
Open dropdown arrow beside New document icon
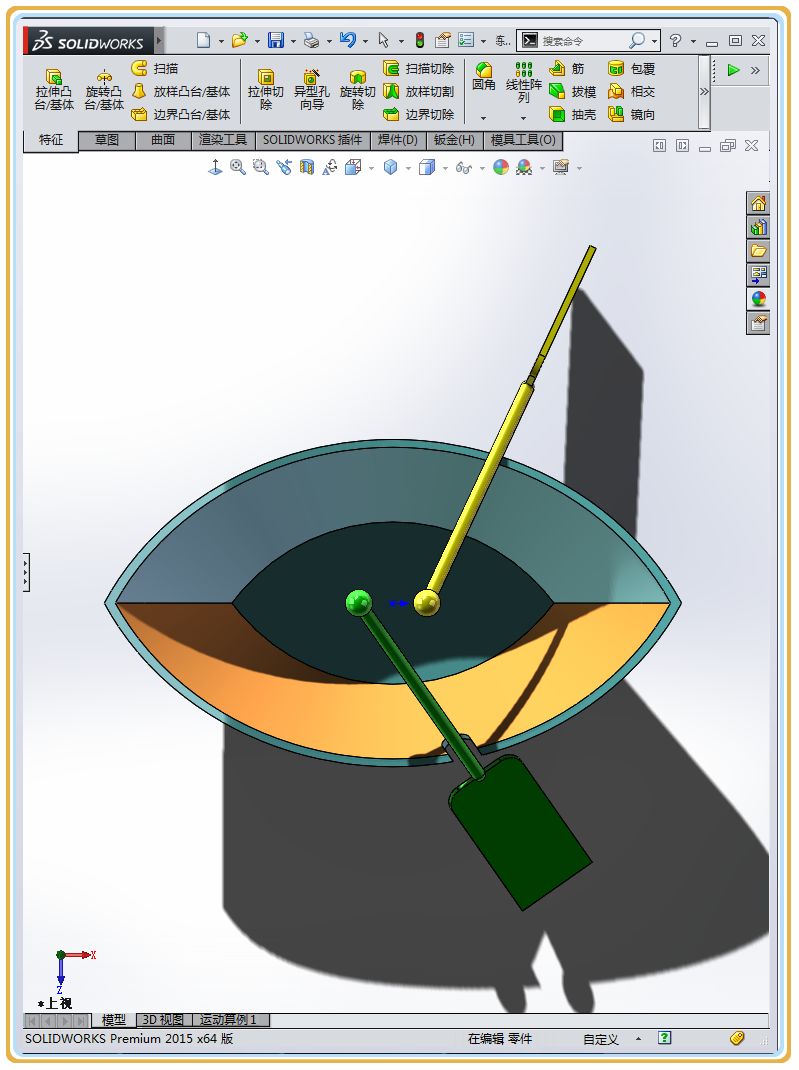(x=221, y=42)
